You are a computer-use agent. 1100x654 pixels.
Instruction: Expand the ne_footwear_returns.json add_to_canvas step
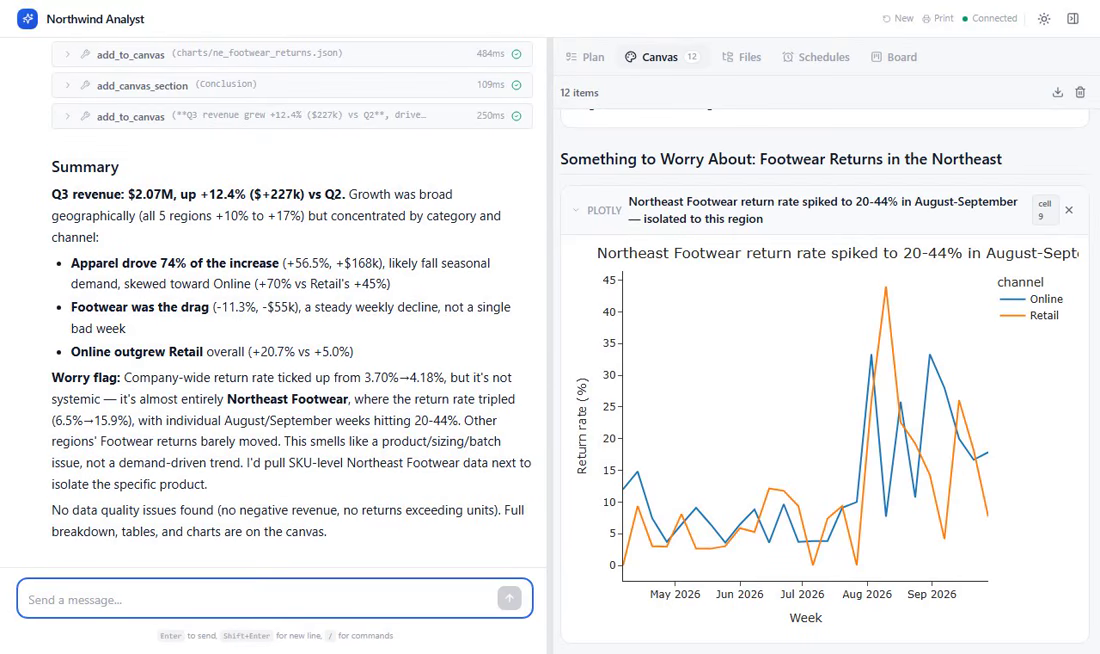click(x=67, y=54)
